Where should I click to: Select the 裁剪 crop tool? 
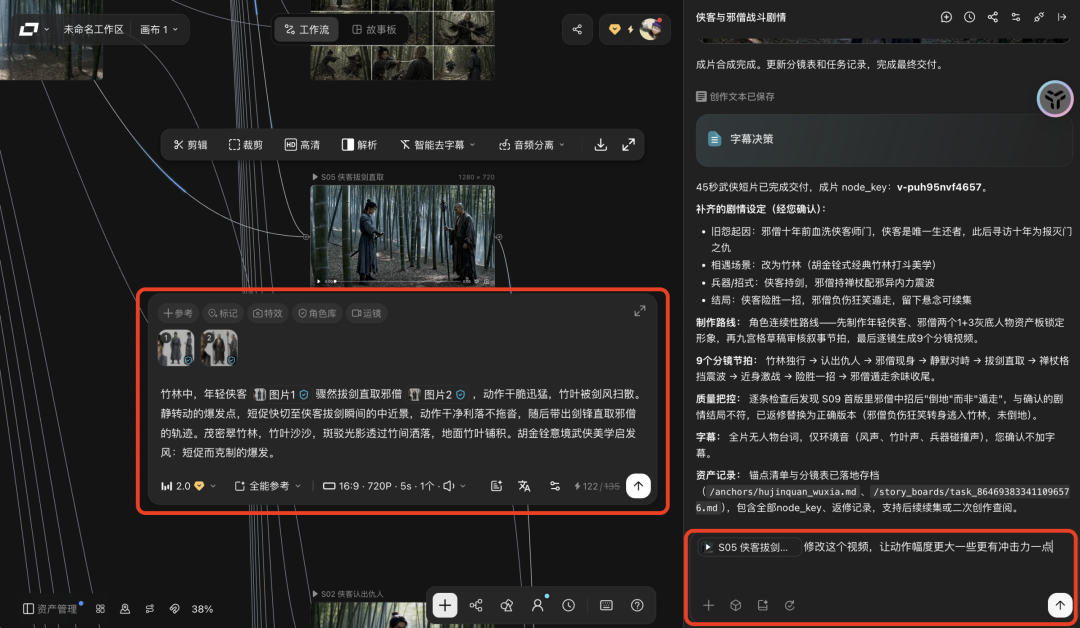point(246,145)
